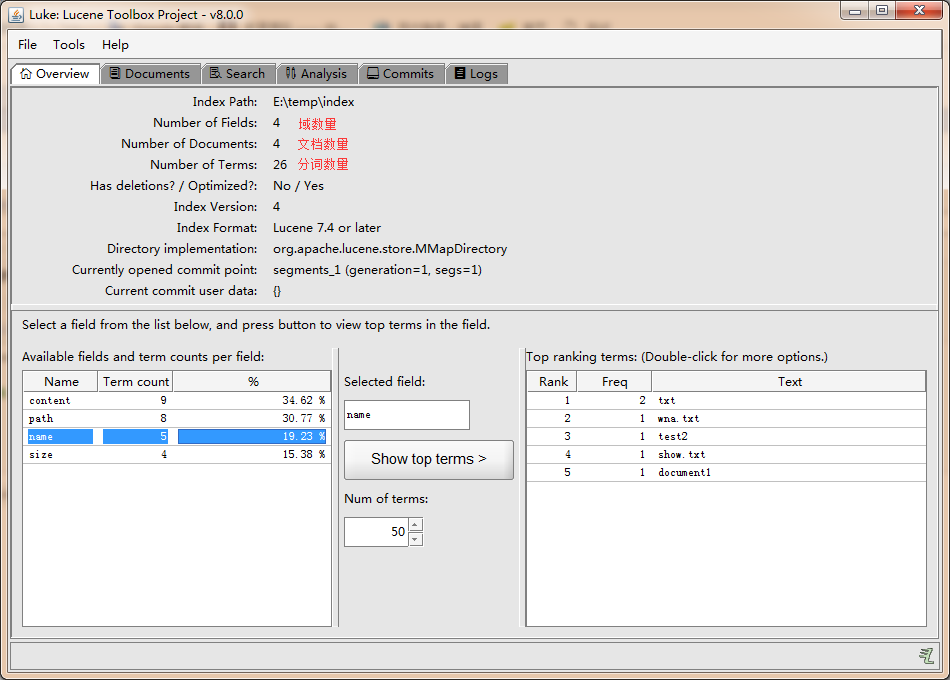Click the Lucene logo icon in status bar

[926, 655]
